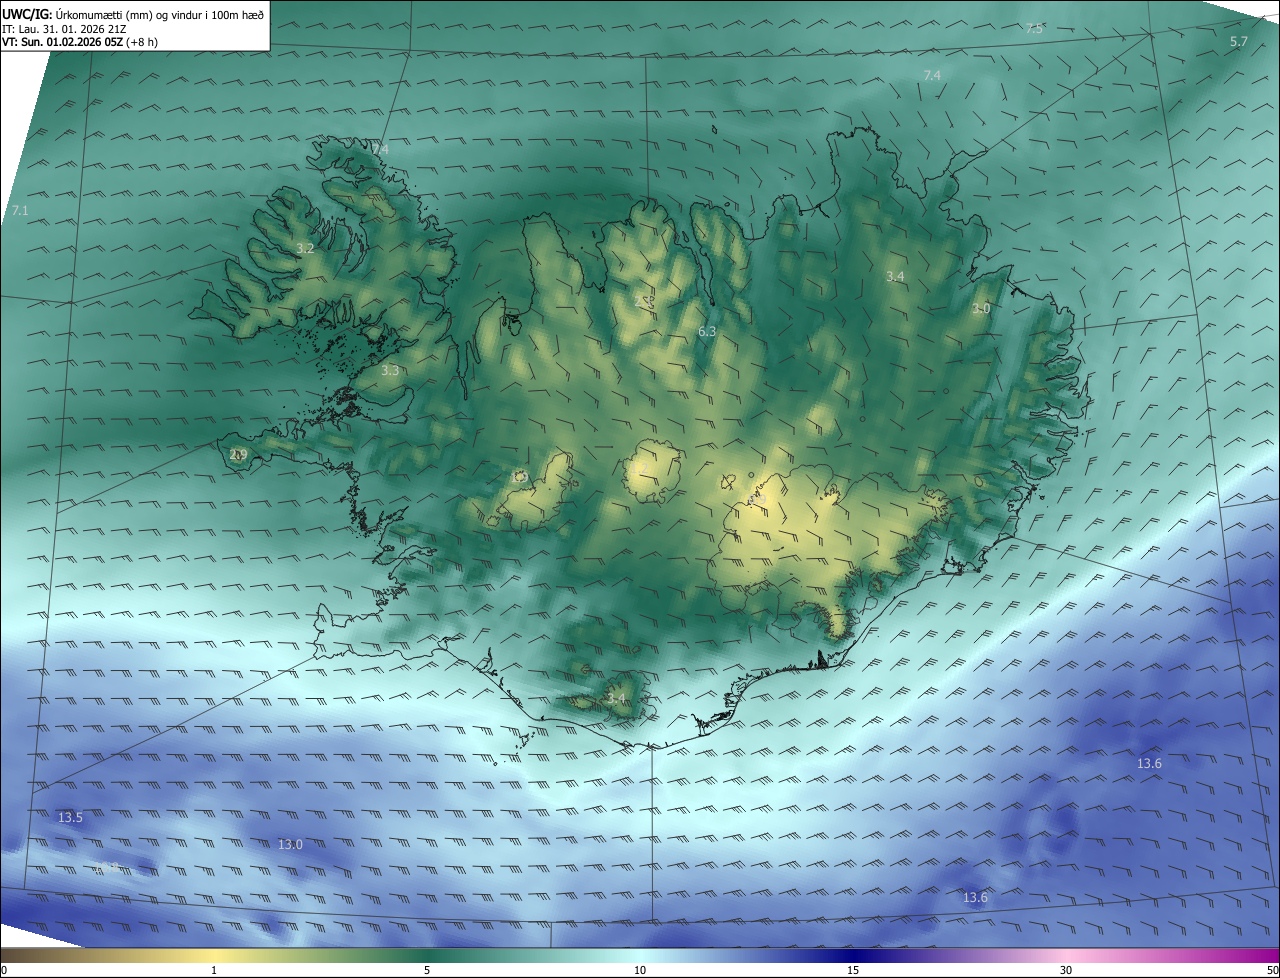Click the 13.0 value label
This screenshot has height=978, width=1280.
pos(290,845)
